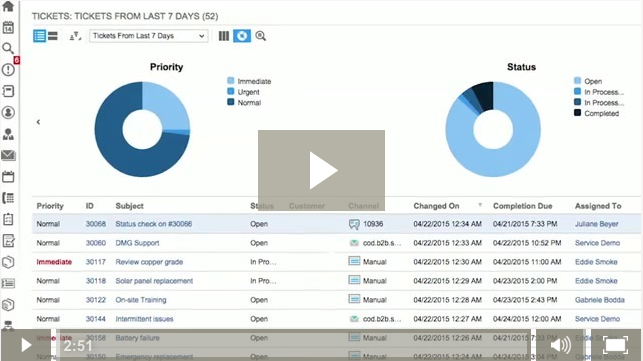Switch to card row view
Screen dimensions: 643x361
tap(53, 36)
